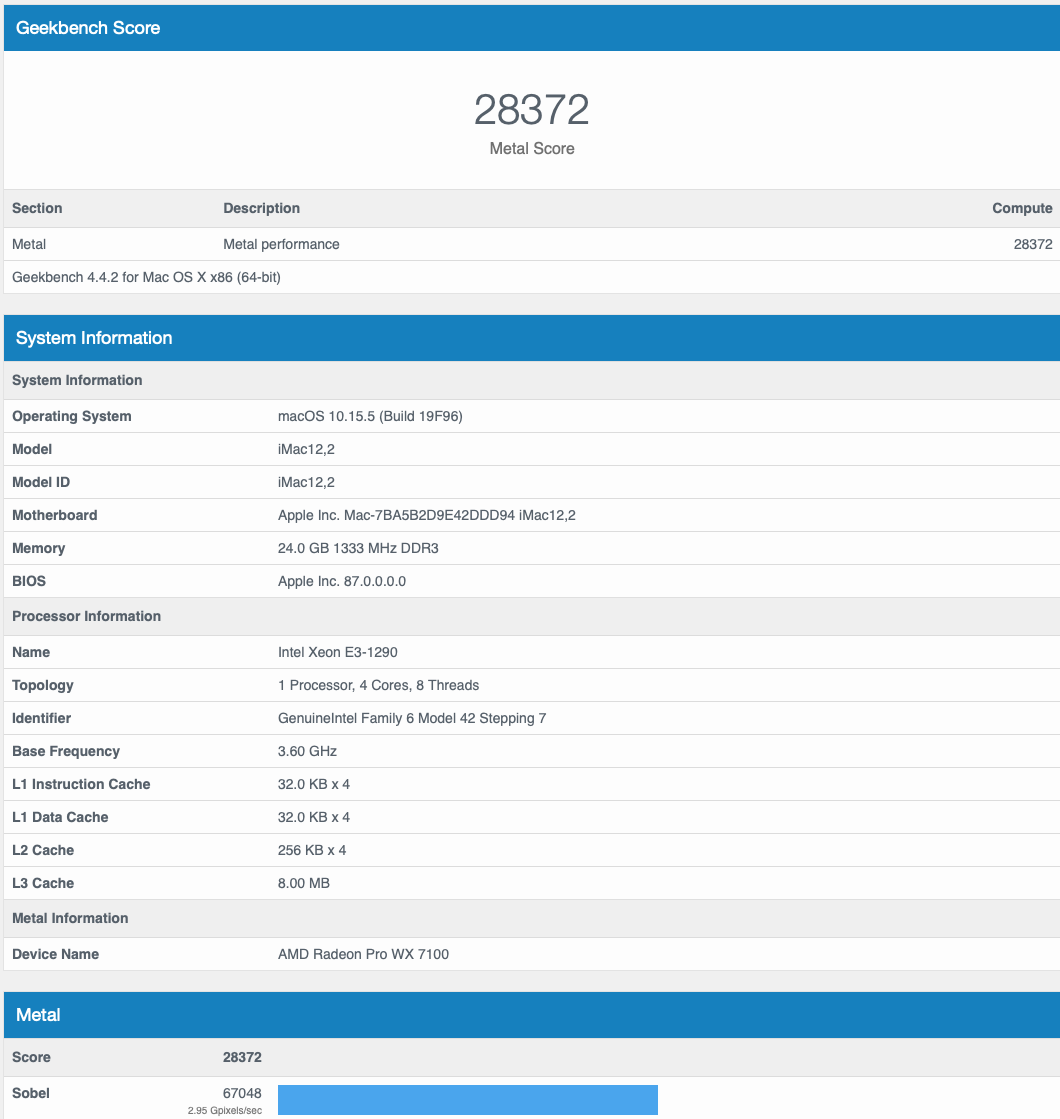This screenshot has height=1119, width=1060.
Task: Click the 'Compute' column header
Action: pos(1022,208)
